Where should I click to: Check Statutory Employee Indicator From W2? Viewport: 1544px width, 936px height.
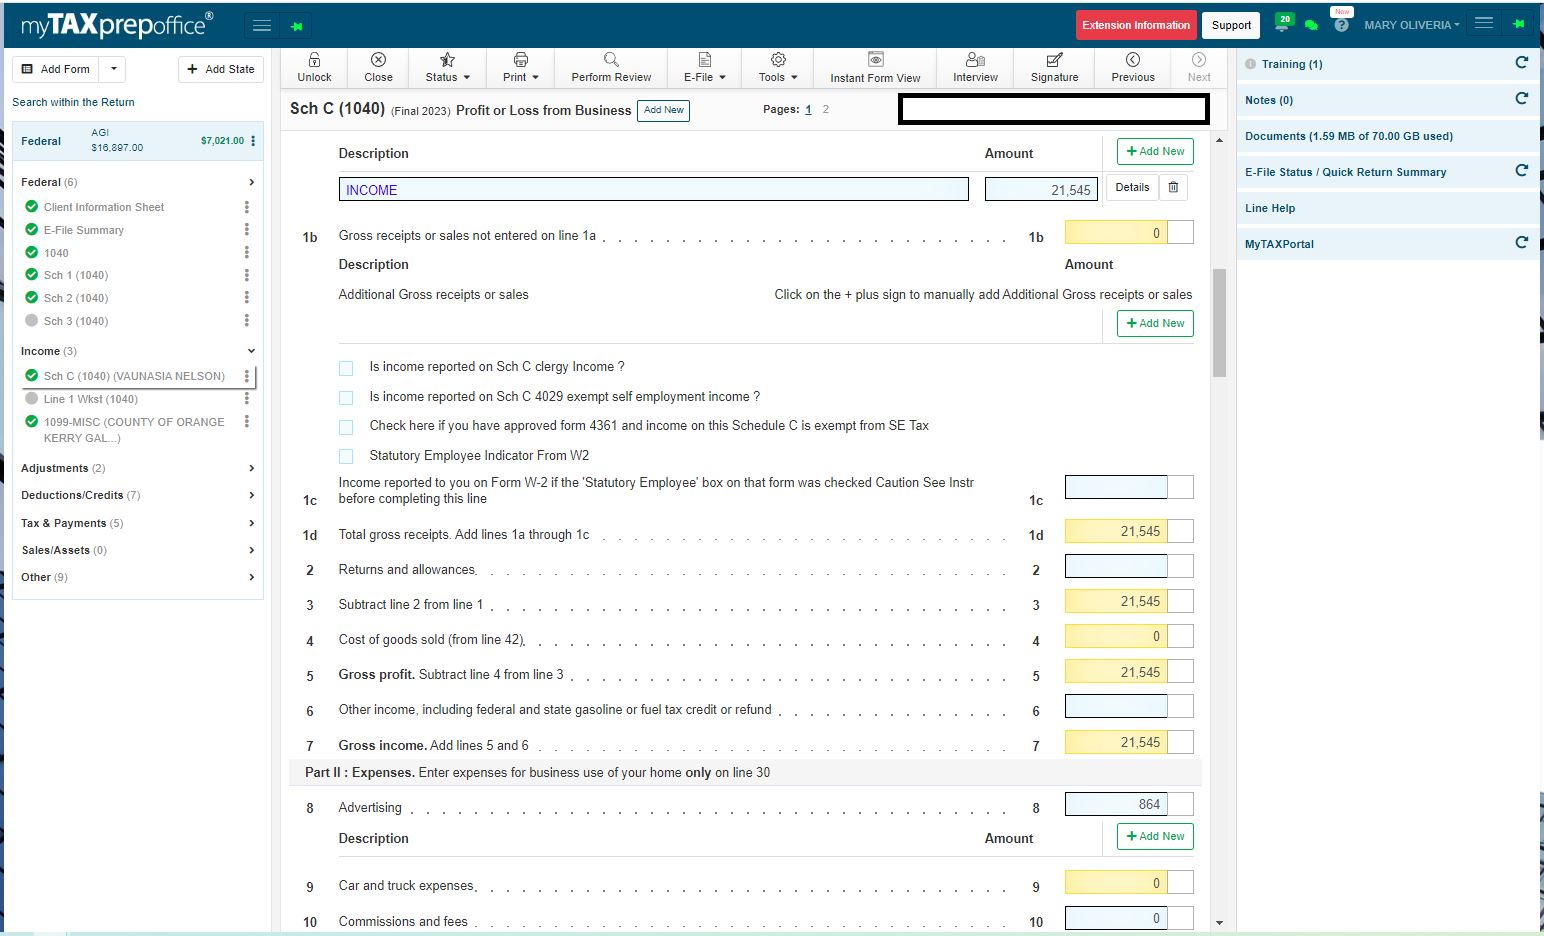(346, 457)
